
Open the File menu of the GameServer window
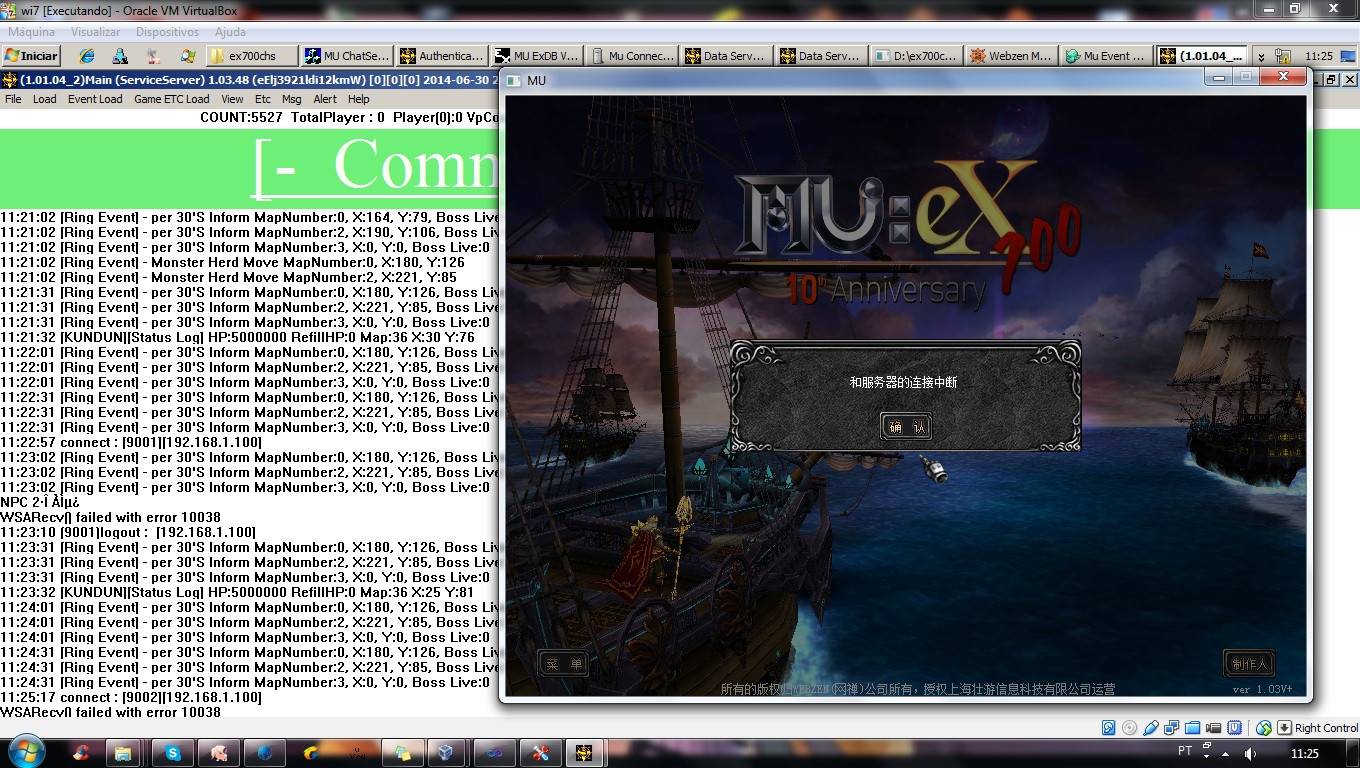(13, 99)
